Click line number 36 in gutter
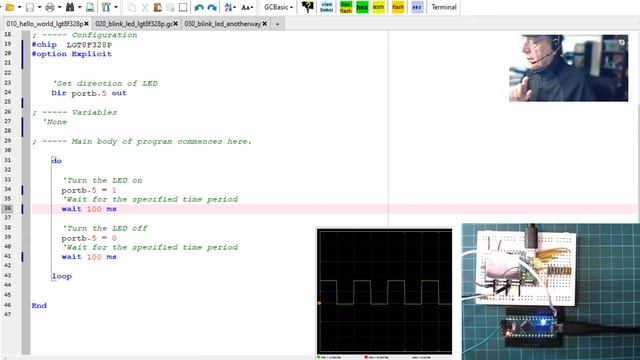The image size is (640, 360). 8,208
